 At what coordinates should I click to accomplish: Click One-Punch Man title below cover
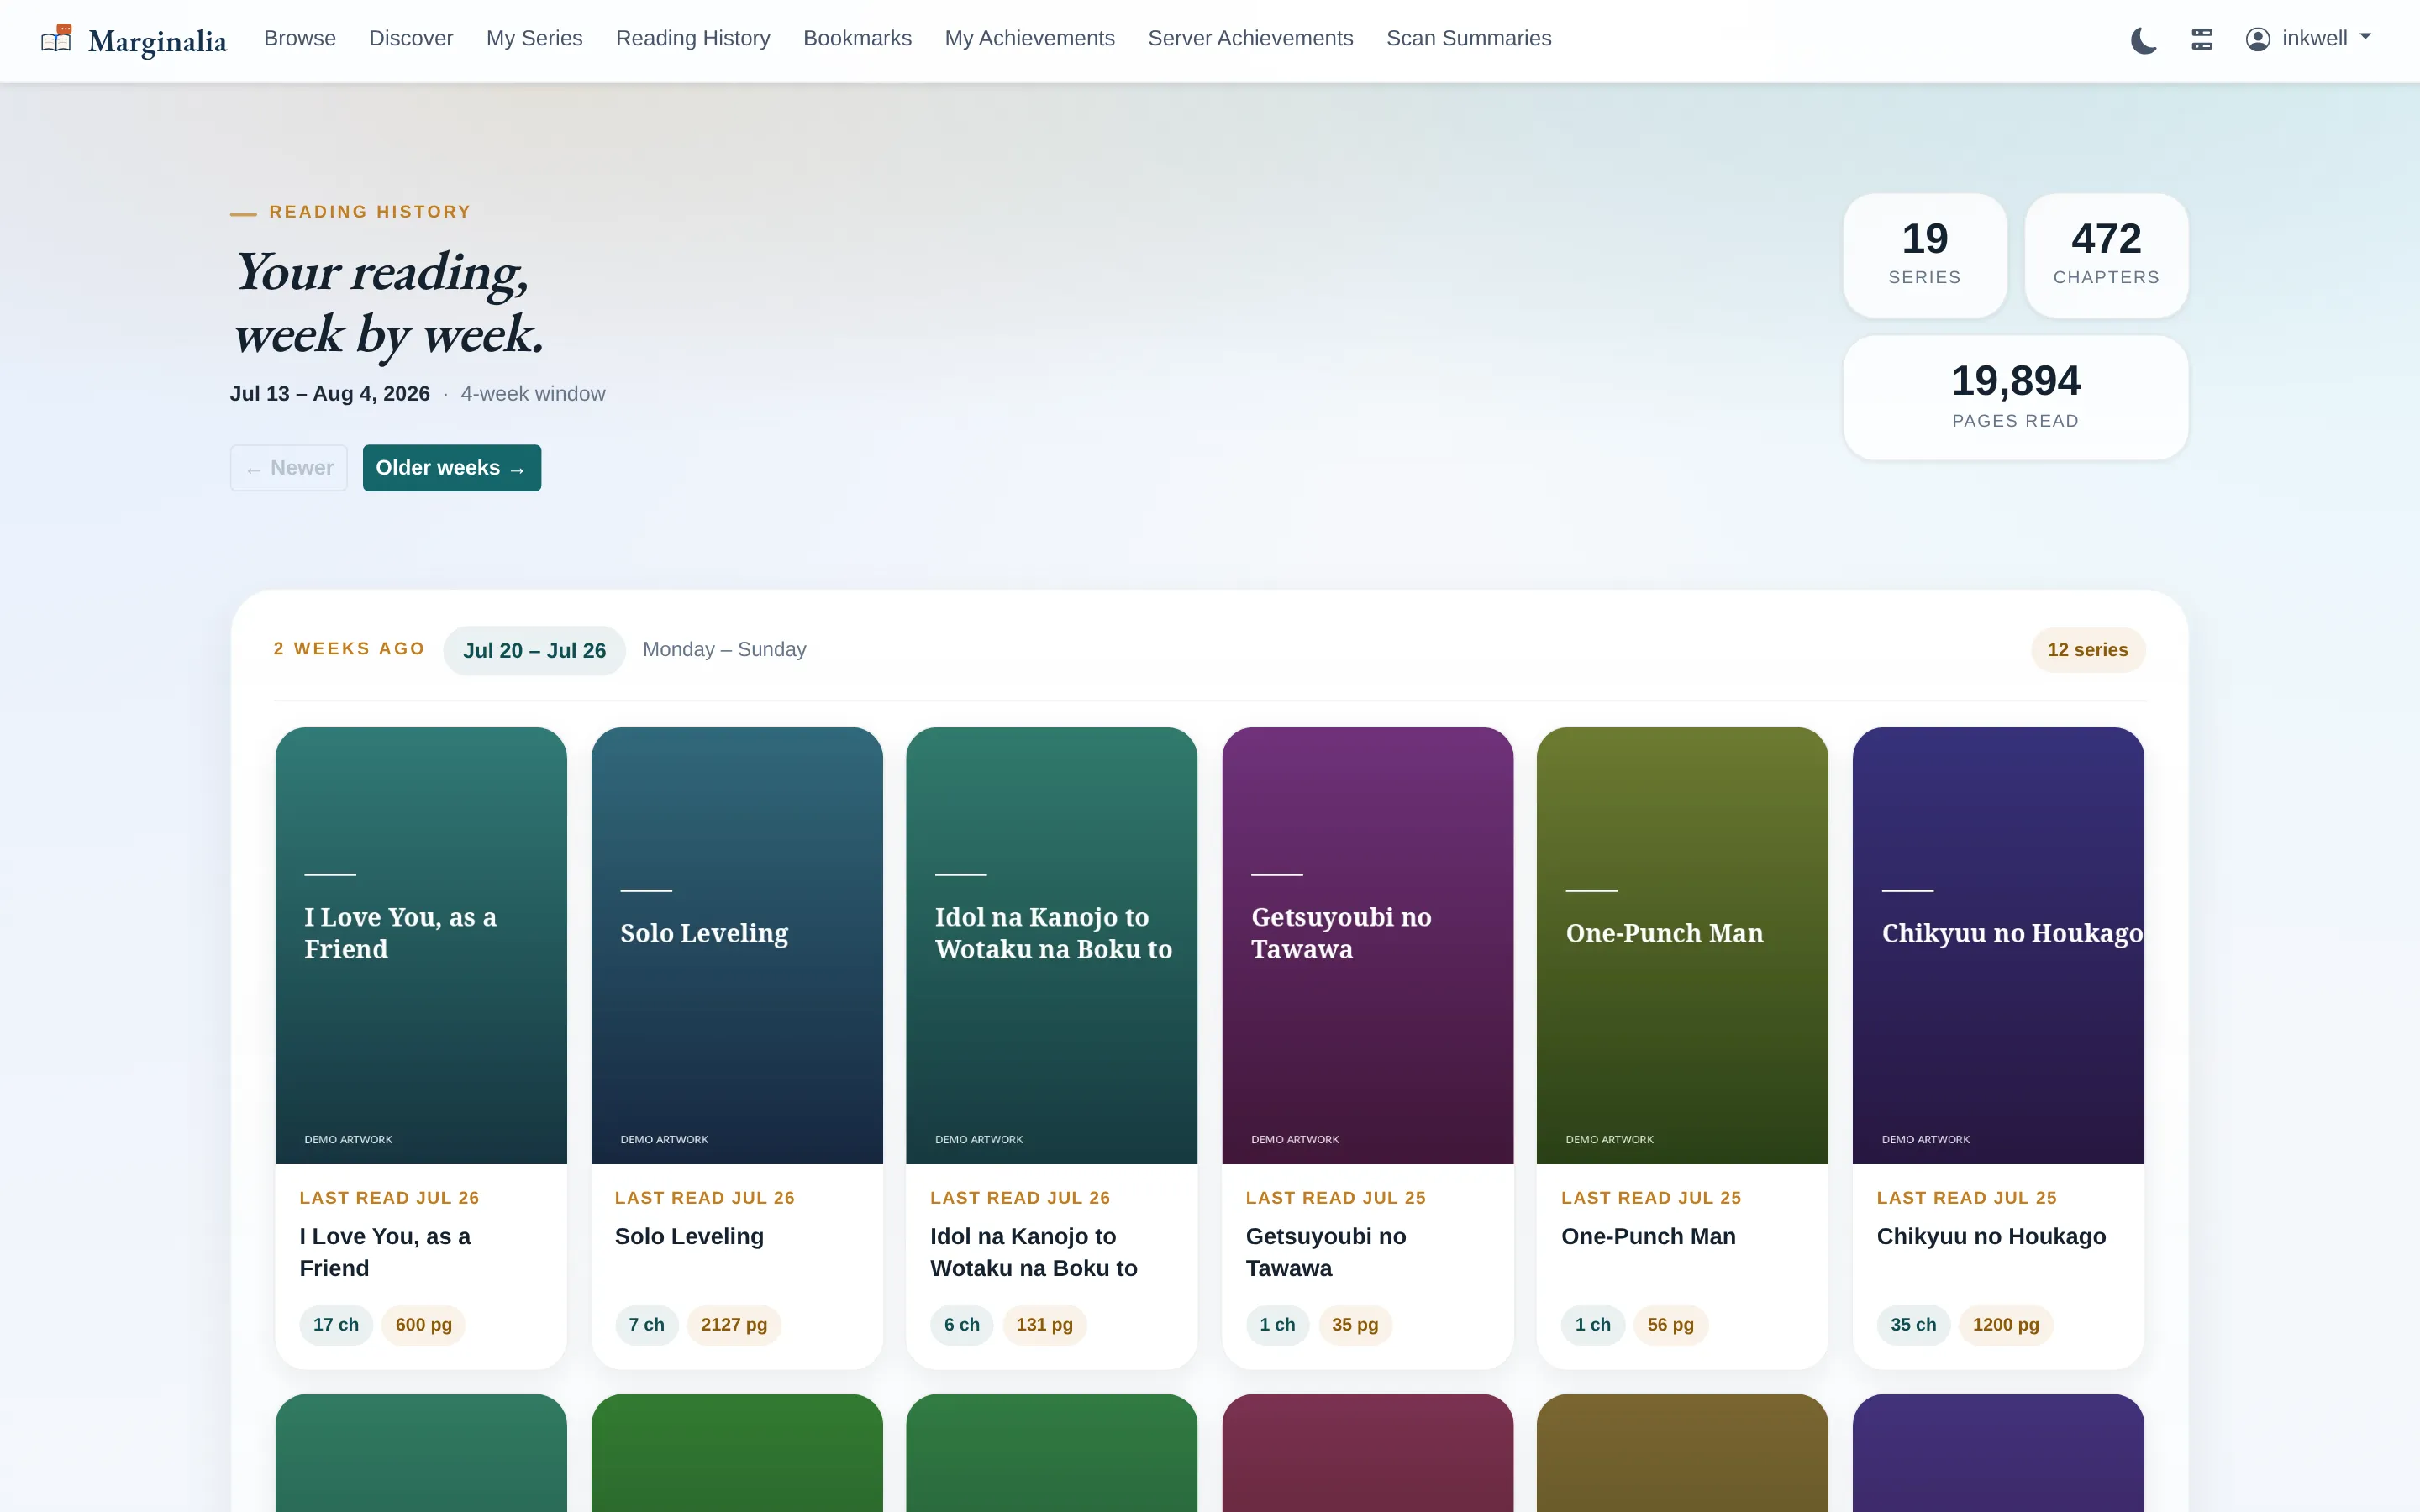1648,1236
